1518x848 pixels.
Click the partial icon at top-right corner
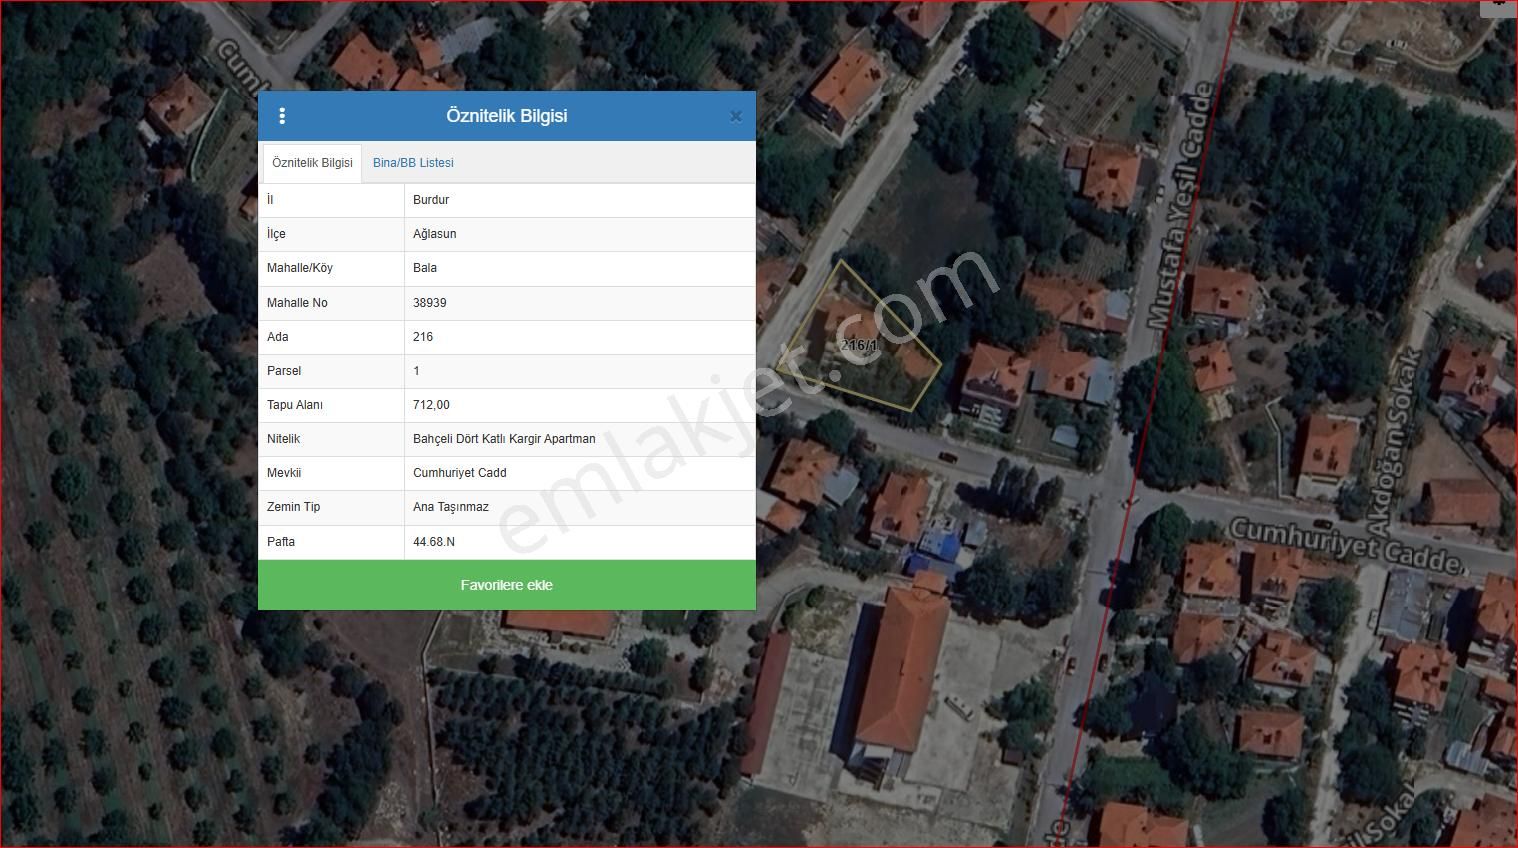1498,6
